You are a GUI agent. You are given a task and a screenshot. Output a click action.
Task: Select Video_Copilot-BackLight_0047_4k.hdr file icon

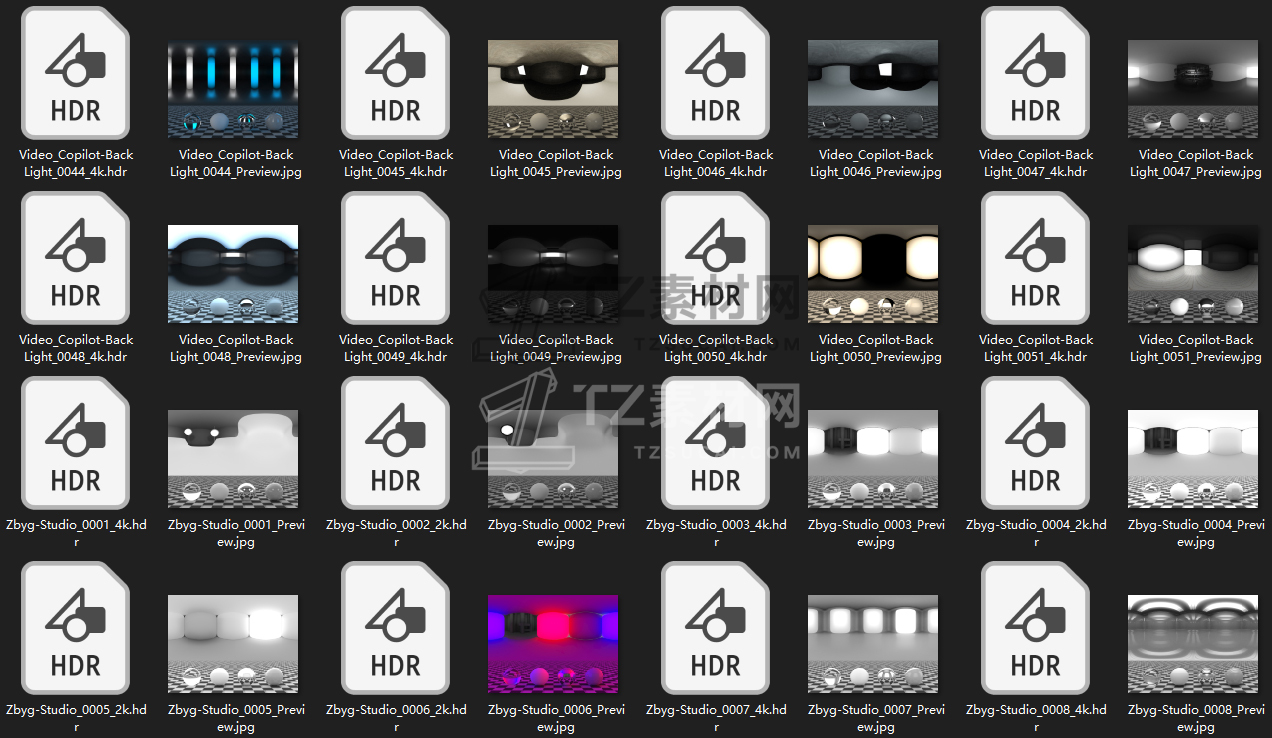coord(1036,73)
